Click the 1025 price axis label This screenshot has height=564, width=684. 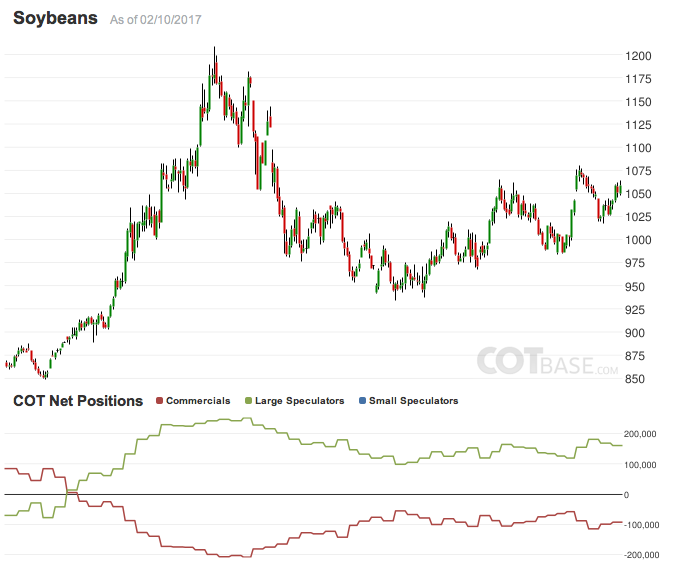(638, 217)
